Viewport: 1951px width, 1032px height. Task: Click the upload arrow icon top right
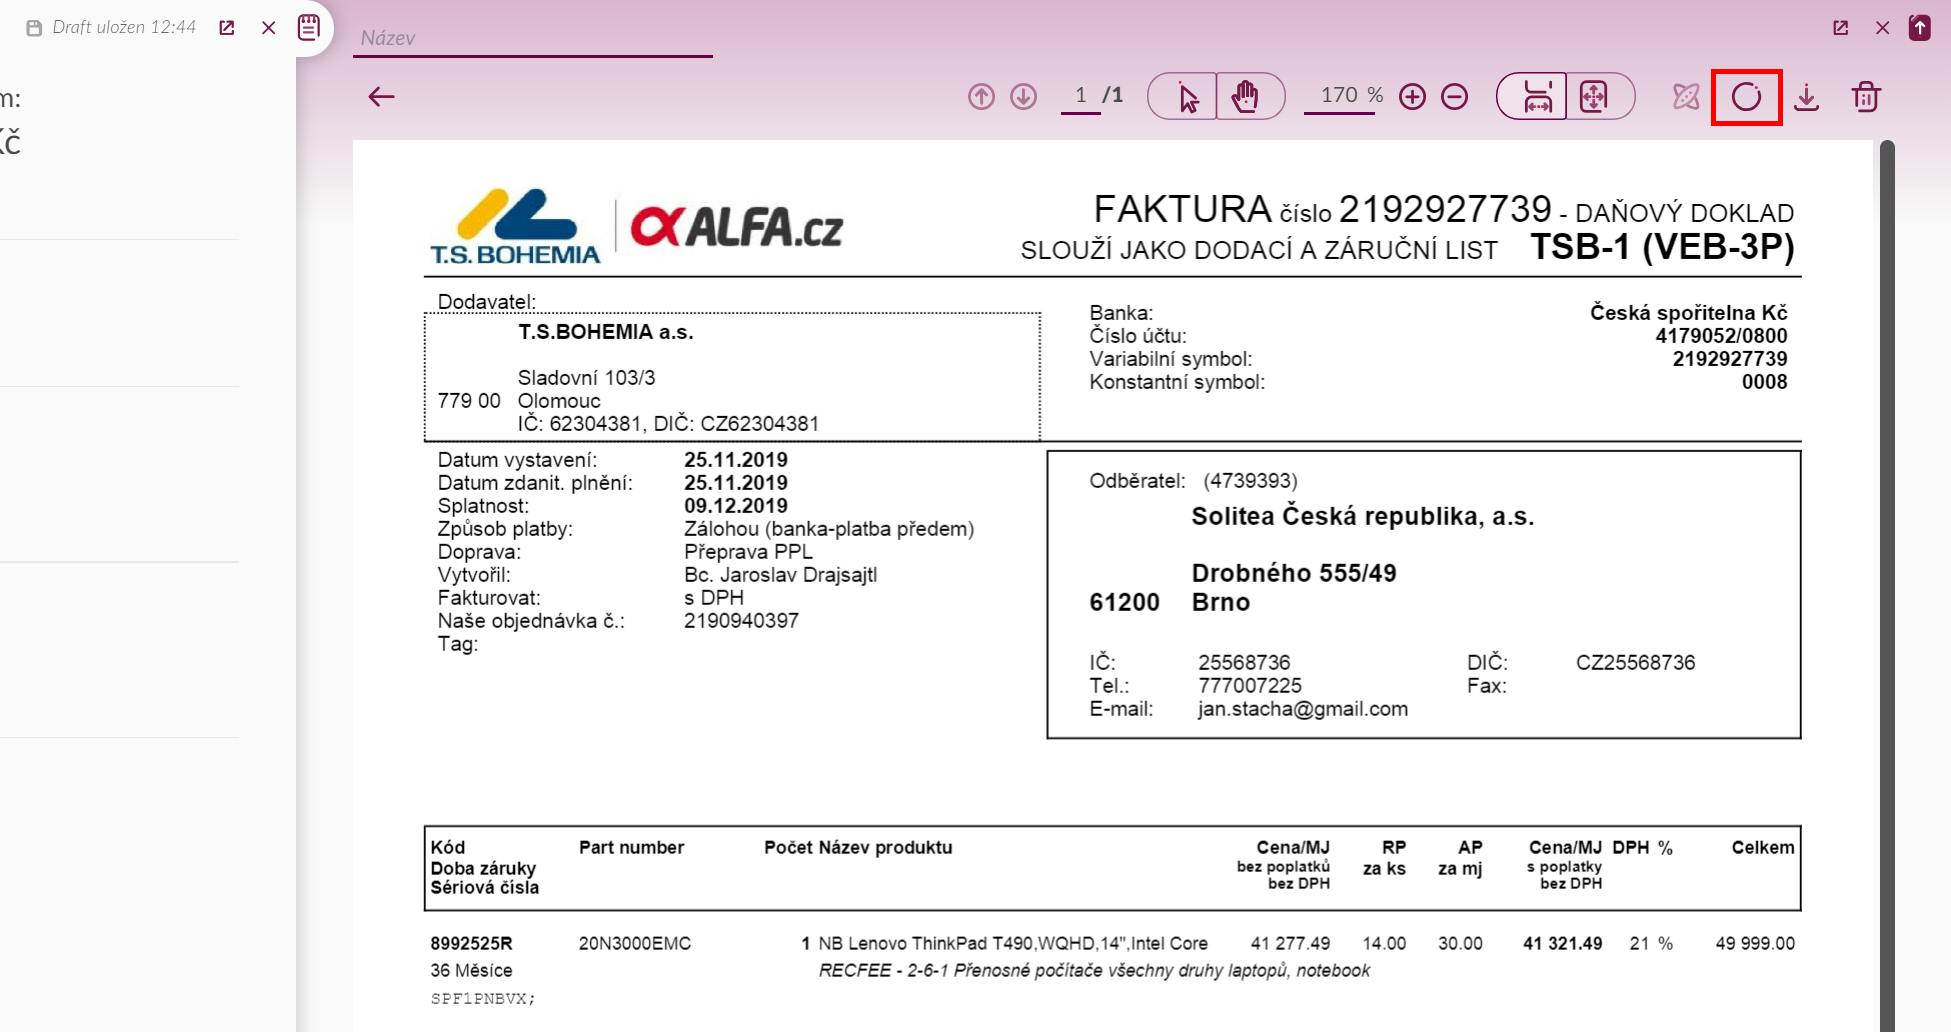pos(1920,28)
